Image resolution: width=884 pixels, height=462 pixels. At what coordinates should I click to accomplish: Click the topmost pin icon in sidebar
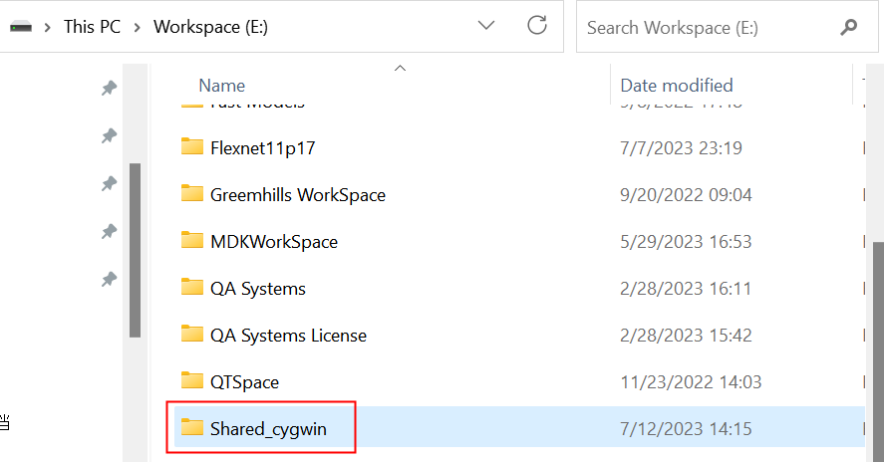[x=109, y=88]
